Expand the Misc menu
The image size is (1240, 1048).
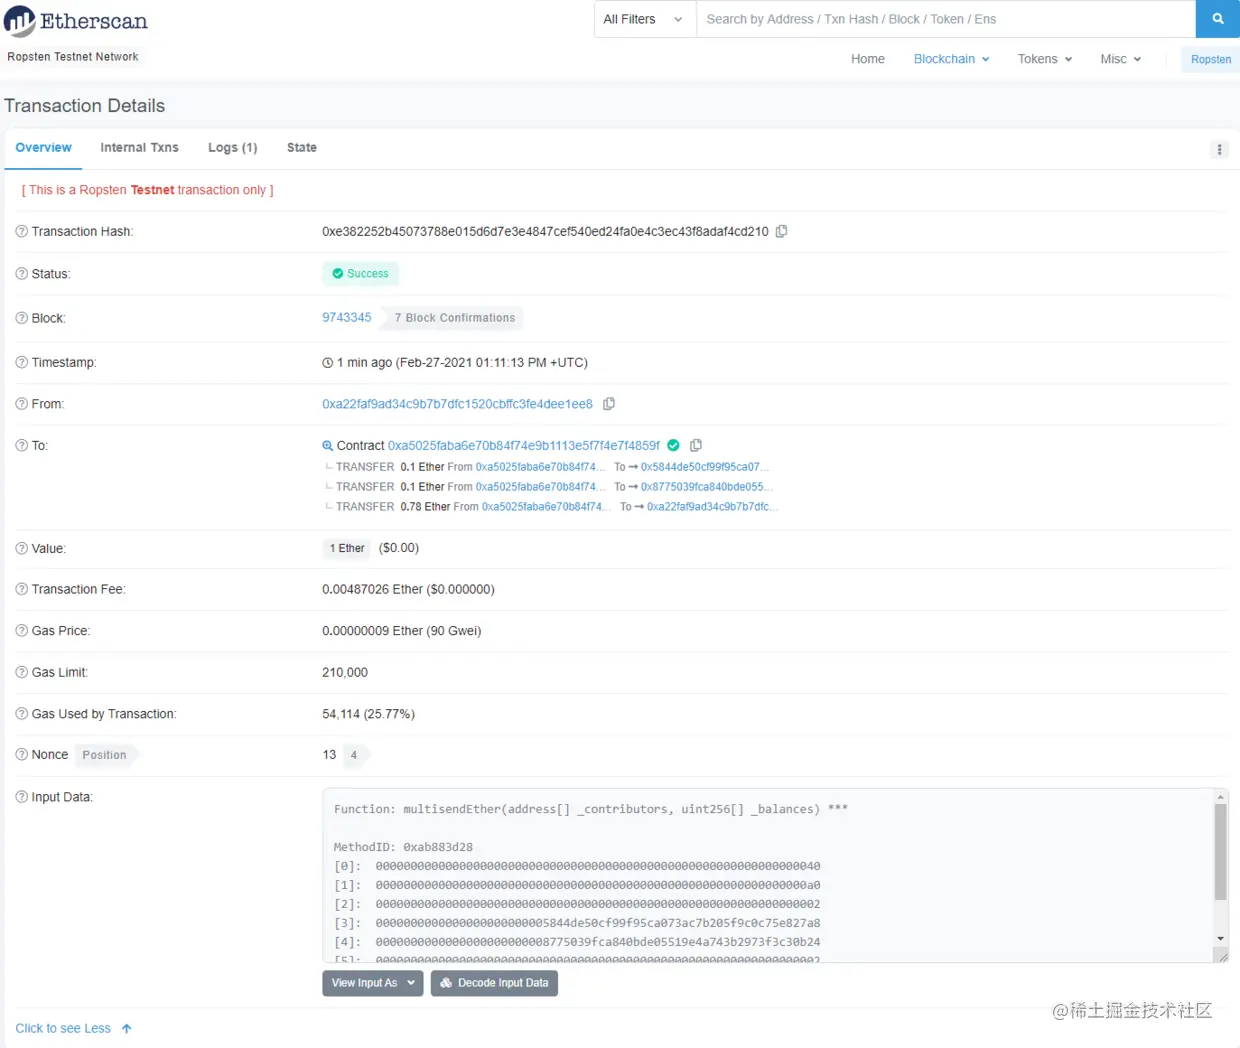coord(1121,59)
